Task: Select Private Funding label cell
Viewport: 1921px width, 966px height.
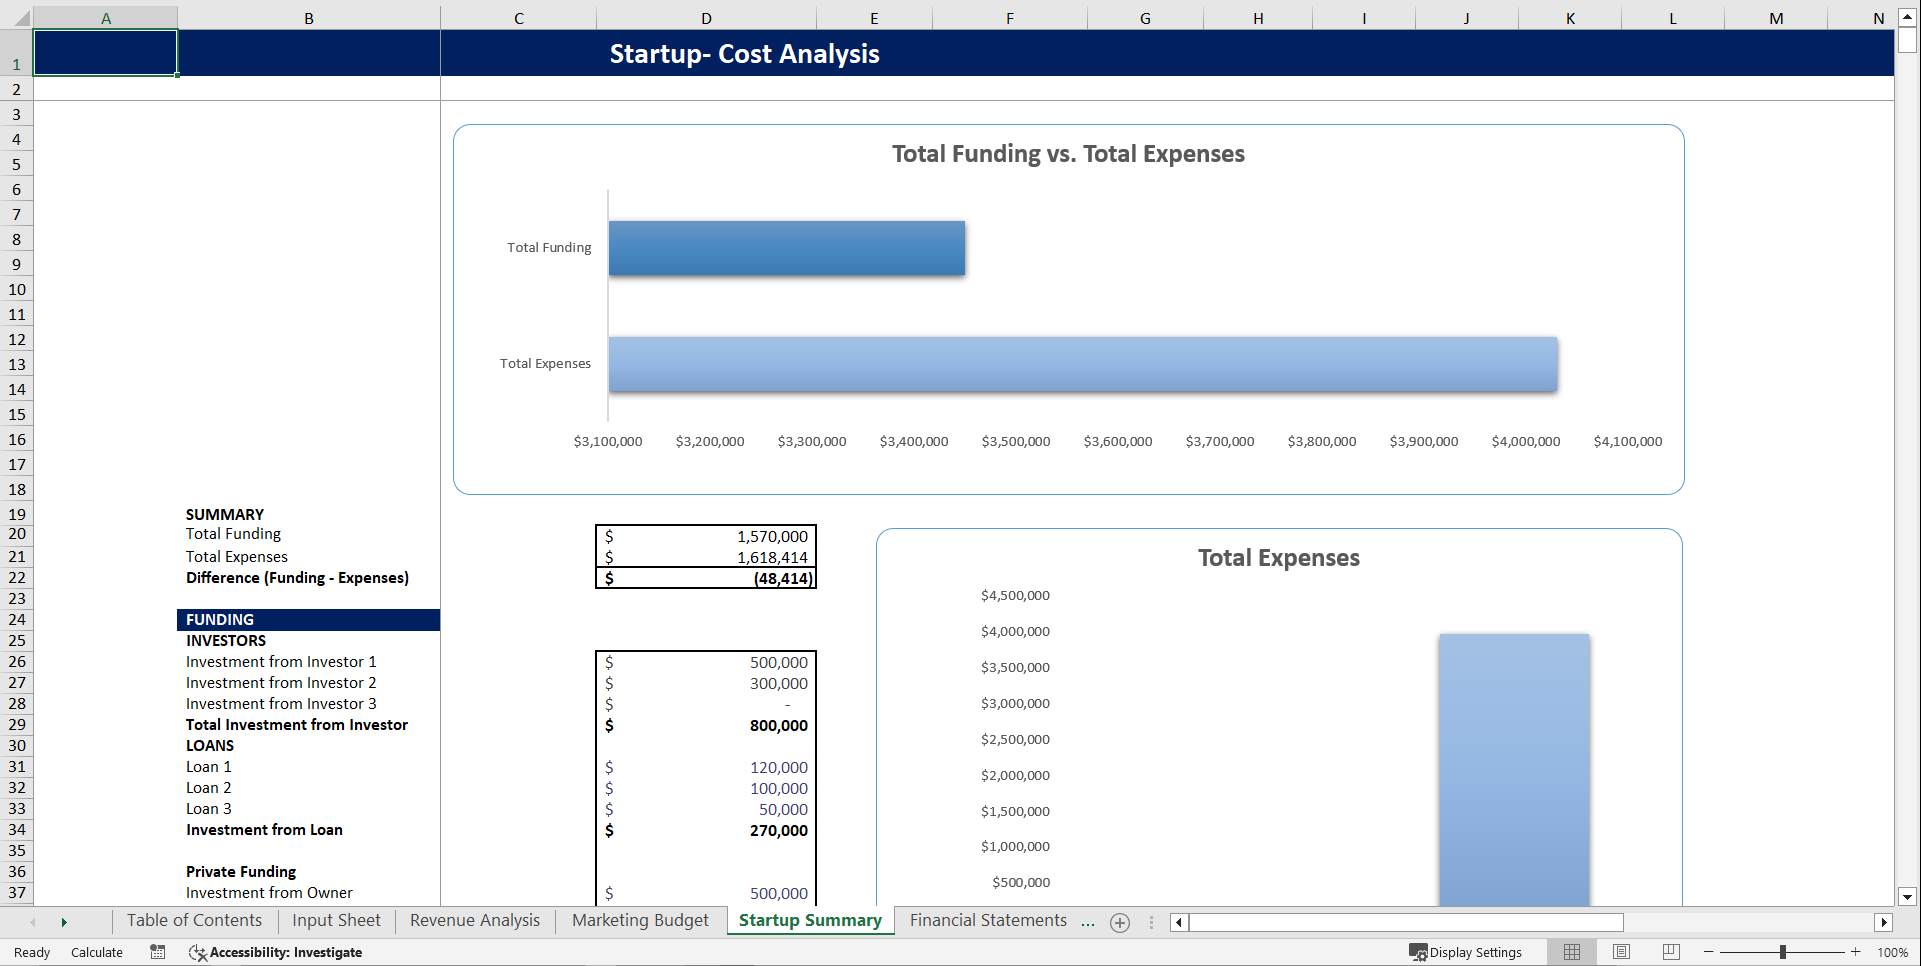Action: 308,872
